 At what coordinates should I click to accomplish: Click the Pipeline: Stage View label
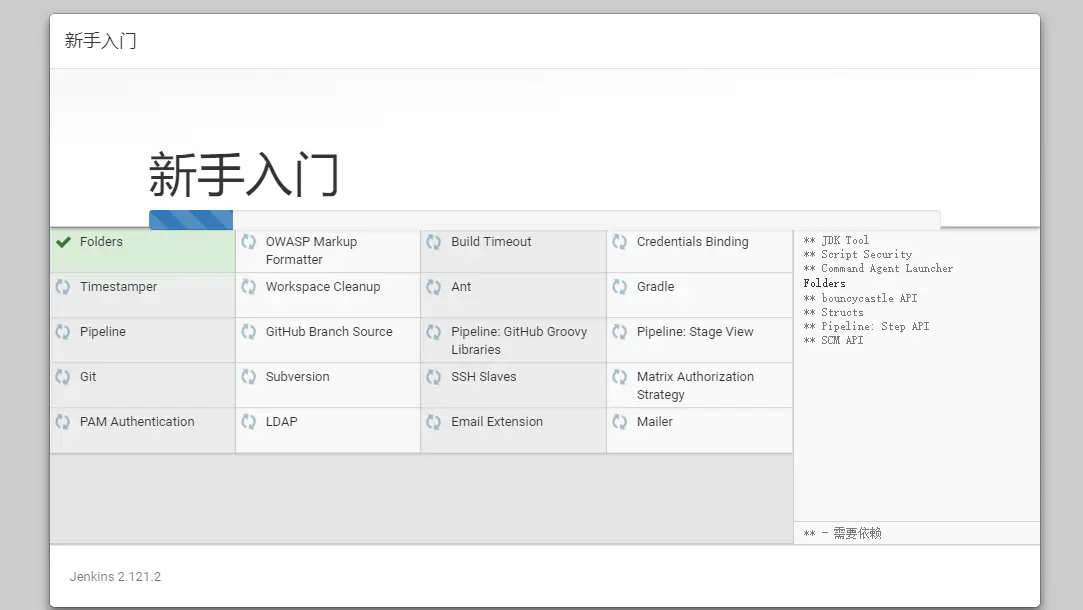pos(695,332)
